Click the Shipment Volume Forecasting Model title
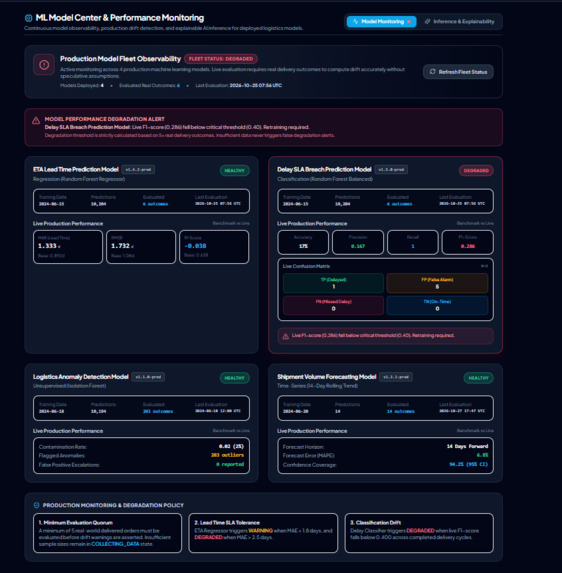 [326, 376]
